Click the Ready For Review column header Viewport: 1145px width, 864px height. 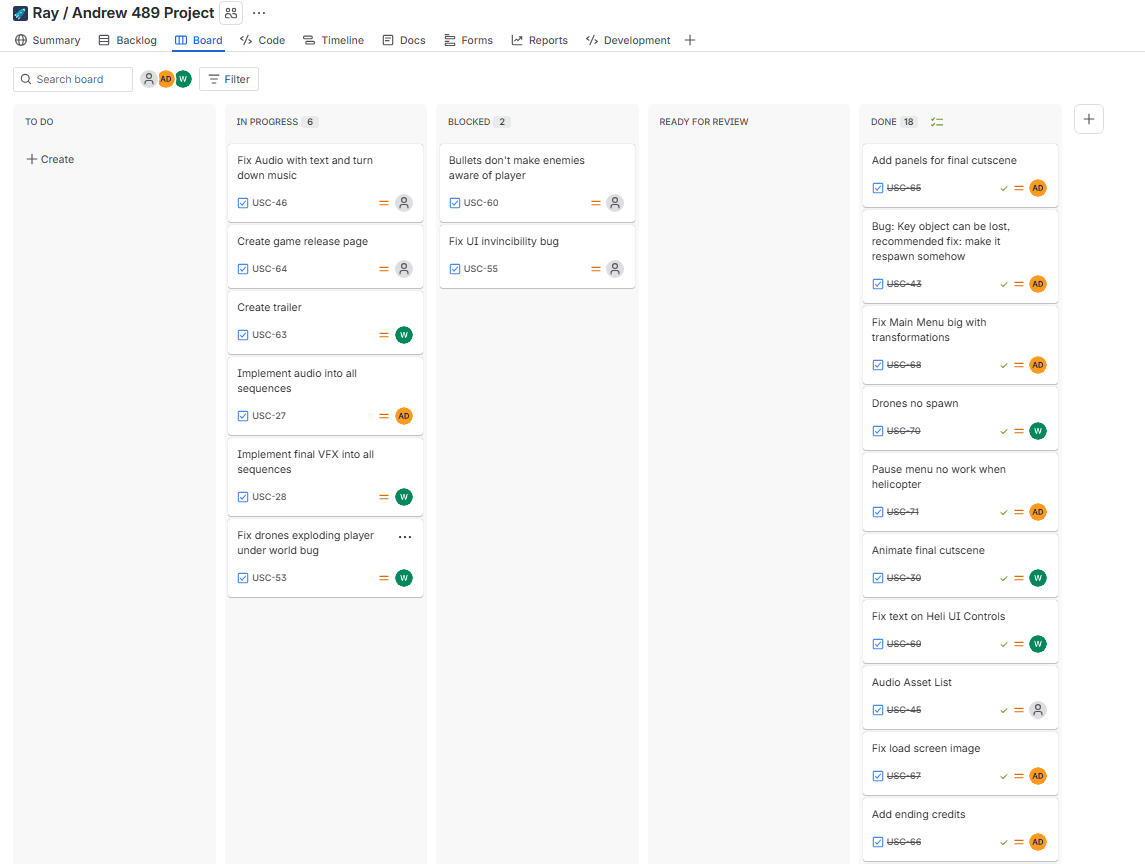coord(704,122)
